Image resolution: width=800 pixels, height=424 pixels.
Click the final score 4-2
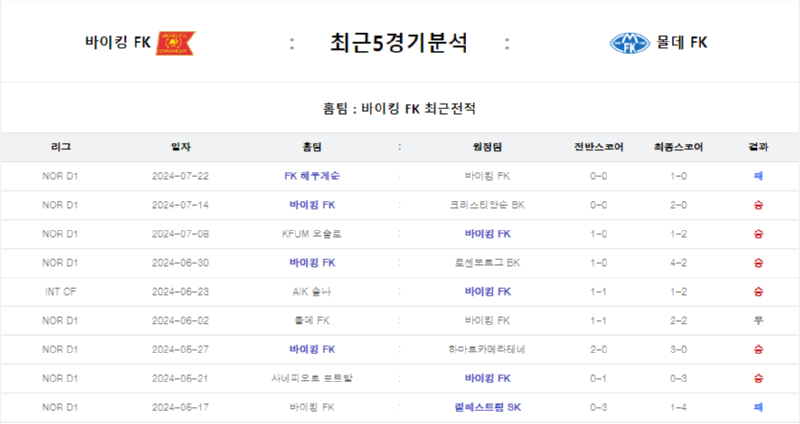pyautogui.click(x=678, y=263)
